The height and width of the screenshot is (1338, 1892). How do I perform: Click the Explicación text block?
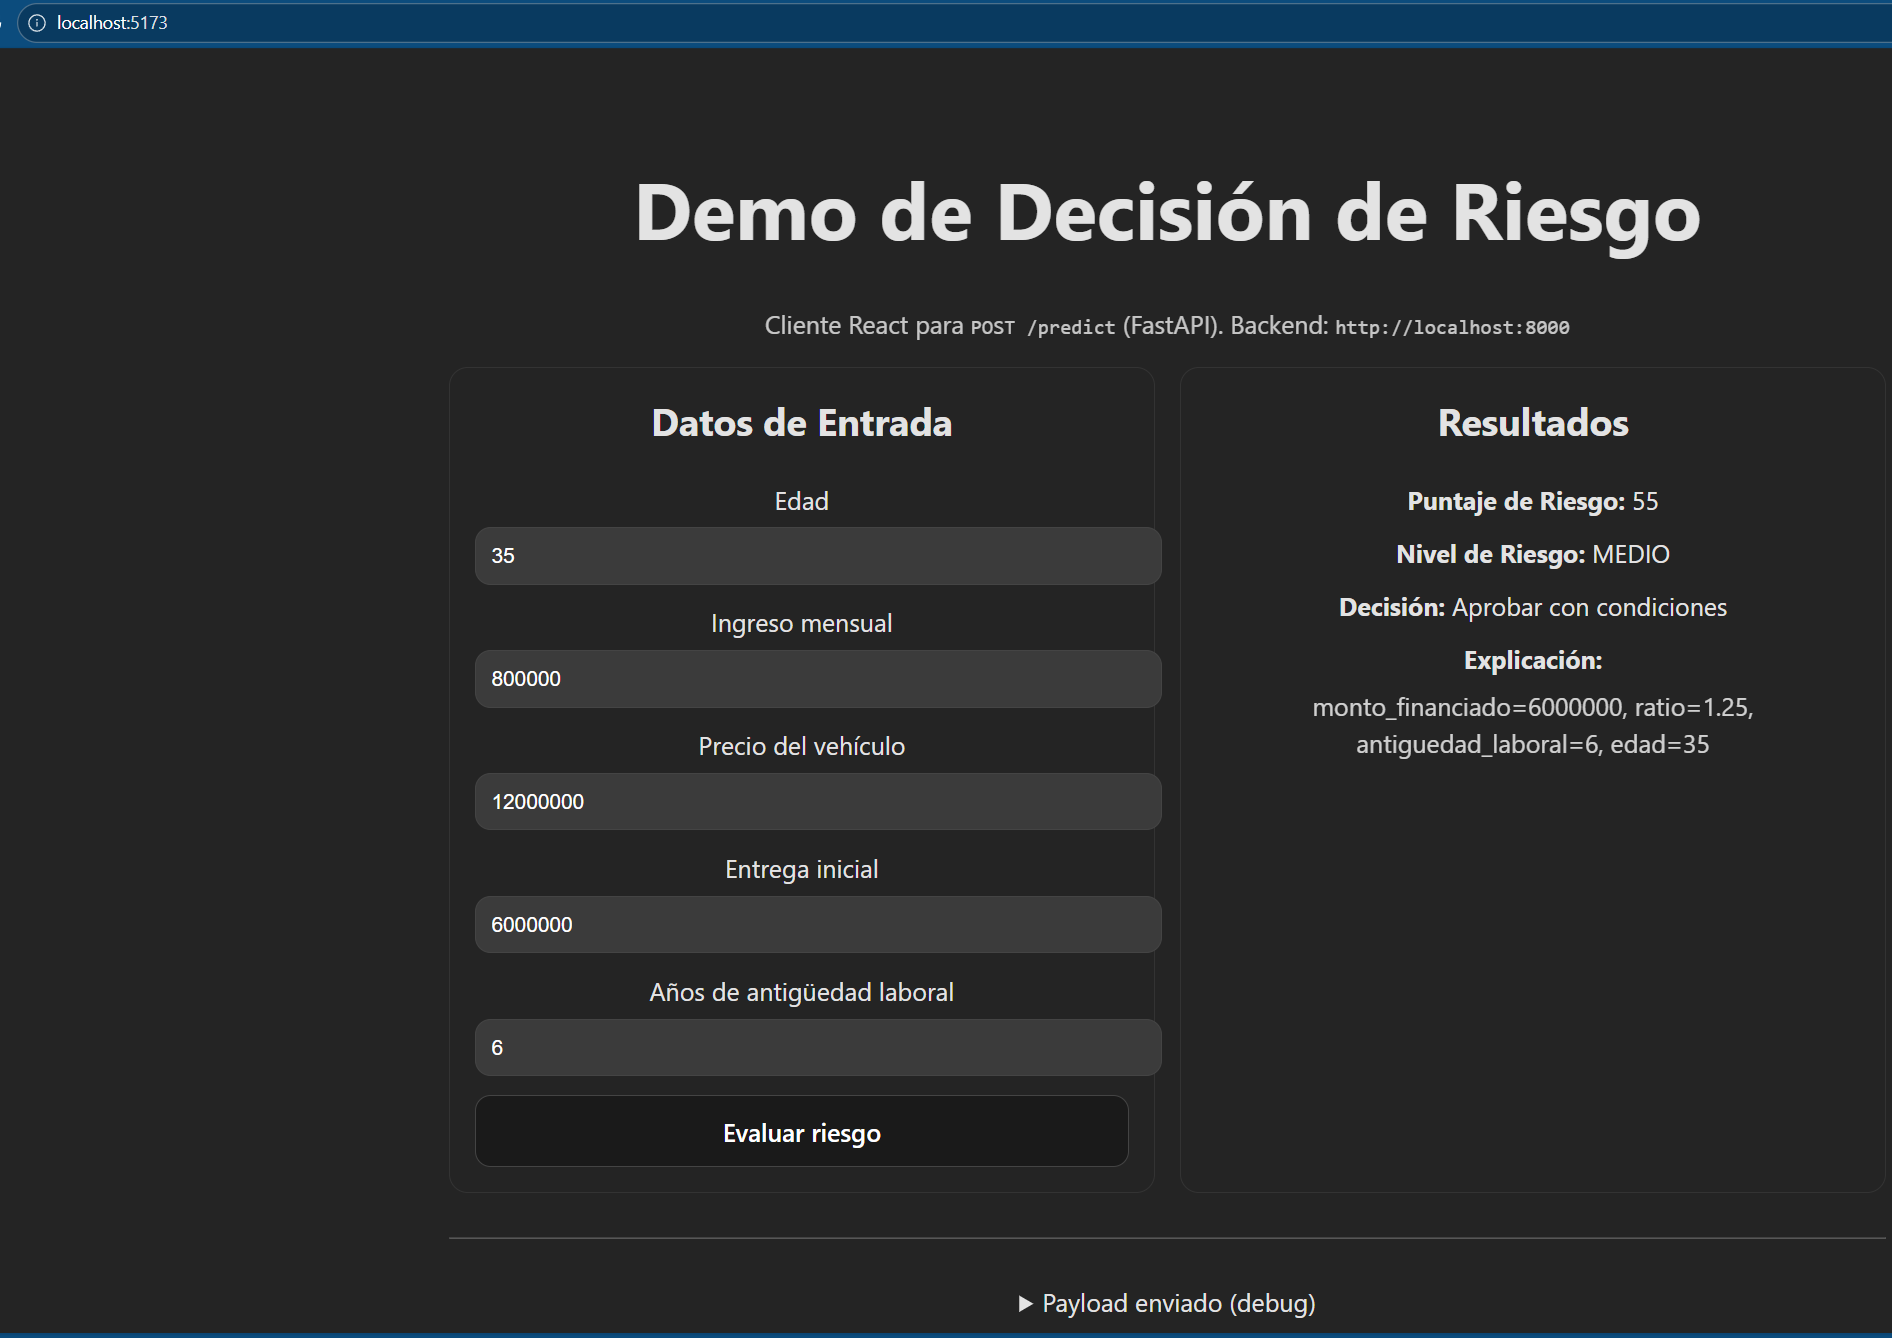click(1532, 725)
